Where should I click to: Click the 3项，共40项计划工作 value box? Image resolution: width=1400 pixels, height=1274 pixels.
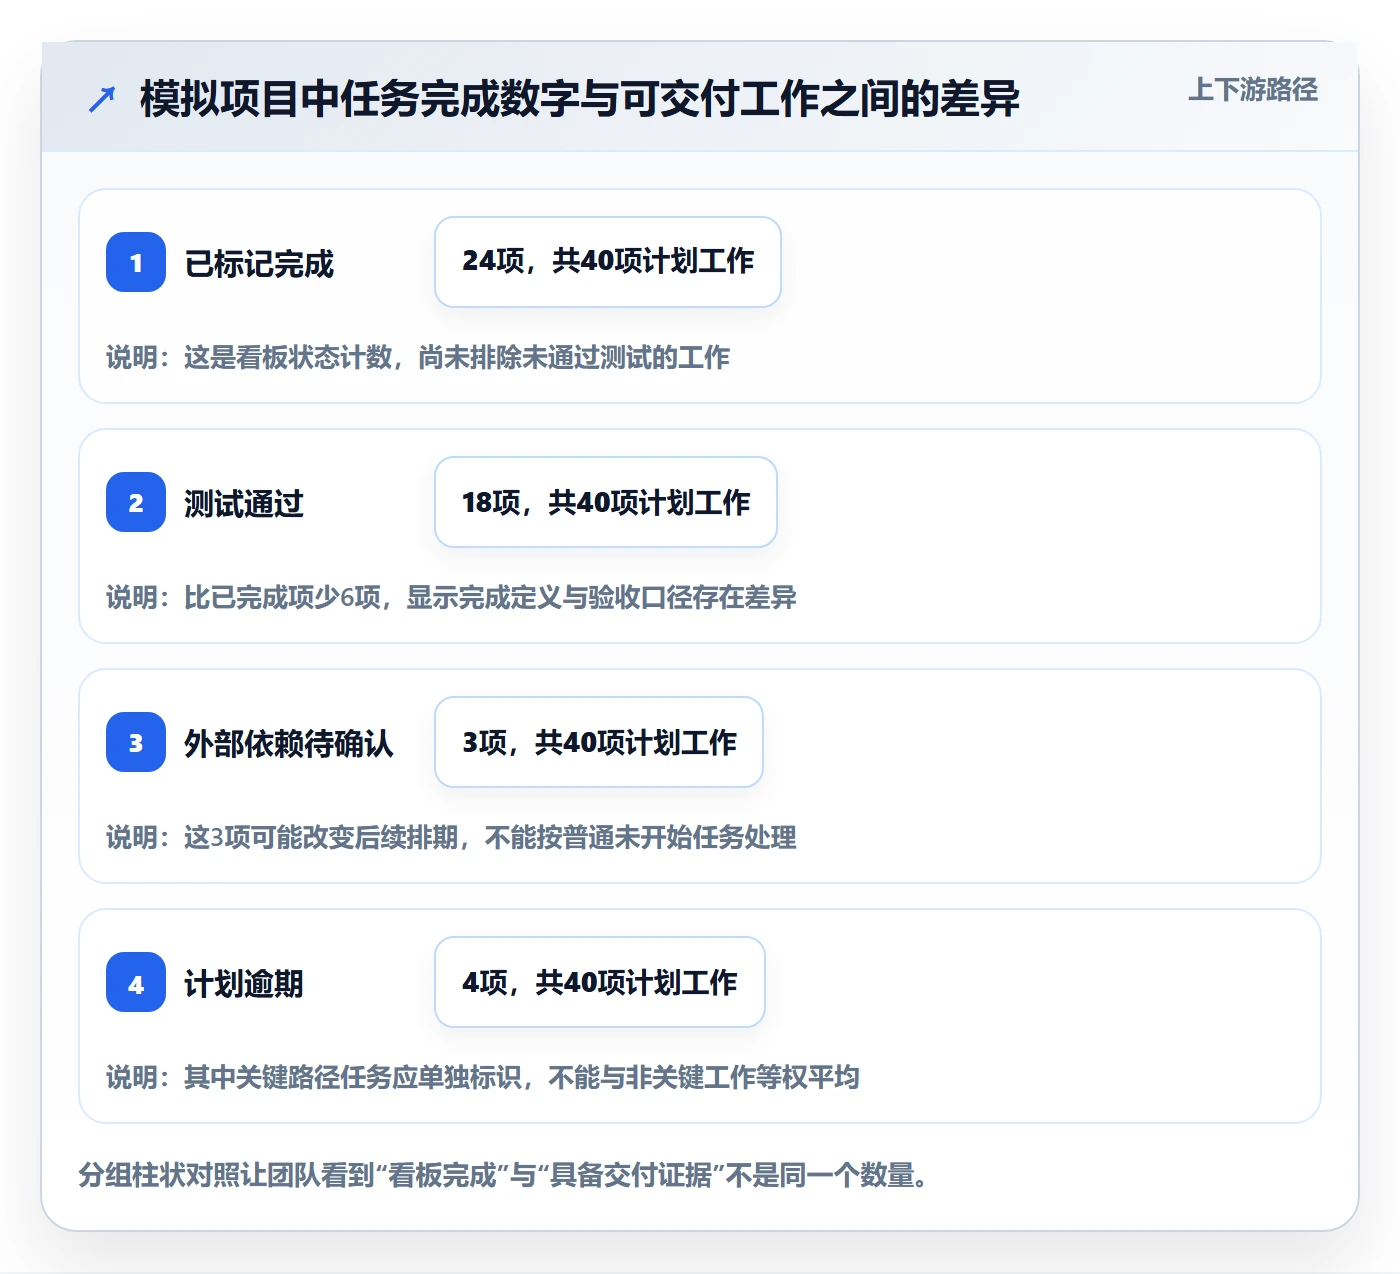coord(599,742)
